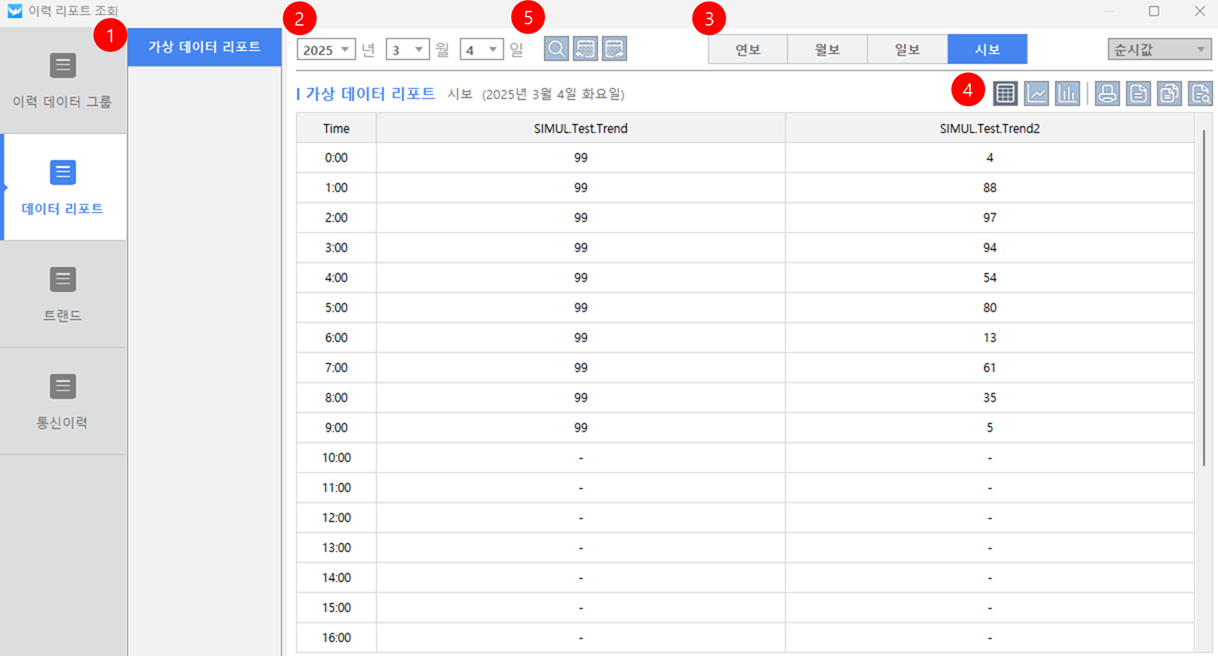Open 이력 데이터 그룹 in the sidebar

(x=63, y=81)
